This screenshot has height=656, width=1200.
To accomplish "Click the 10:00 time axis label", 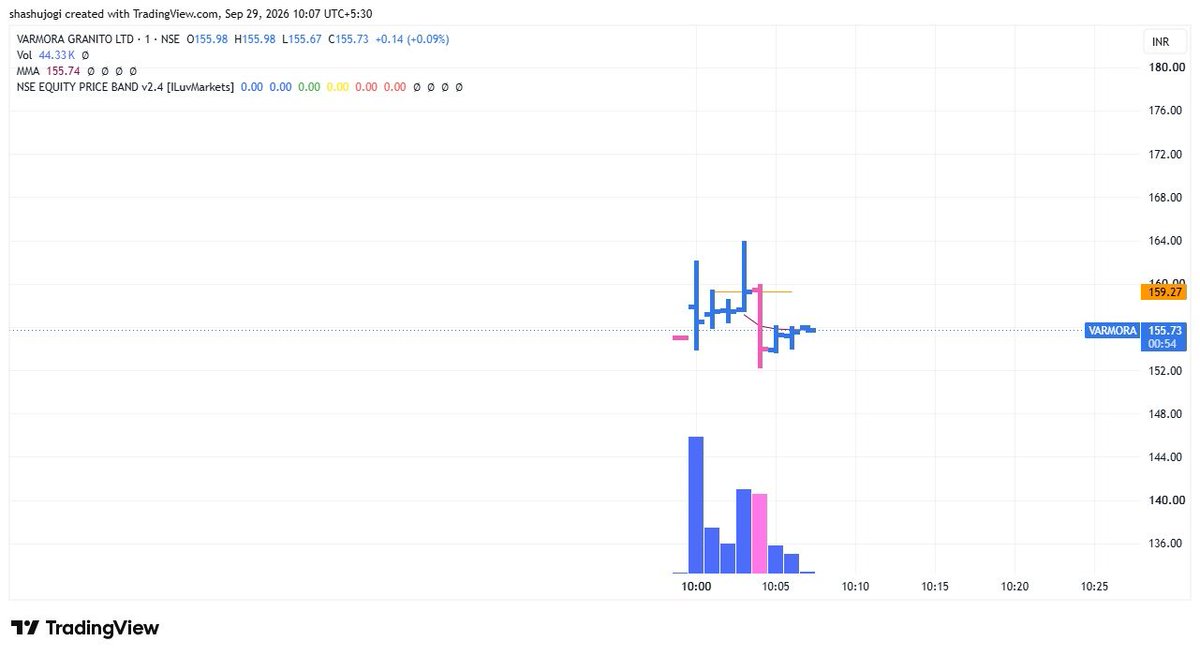I will pos(696,587).
